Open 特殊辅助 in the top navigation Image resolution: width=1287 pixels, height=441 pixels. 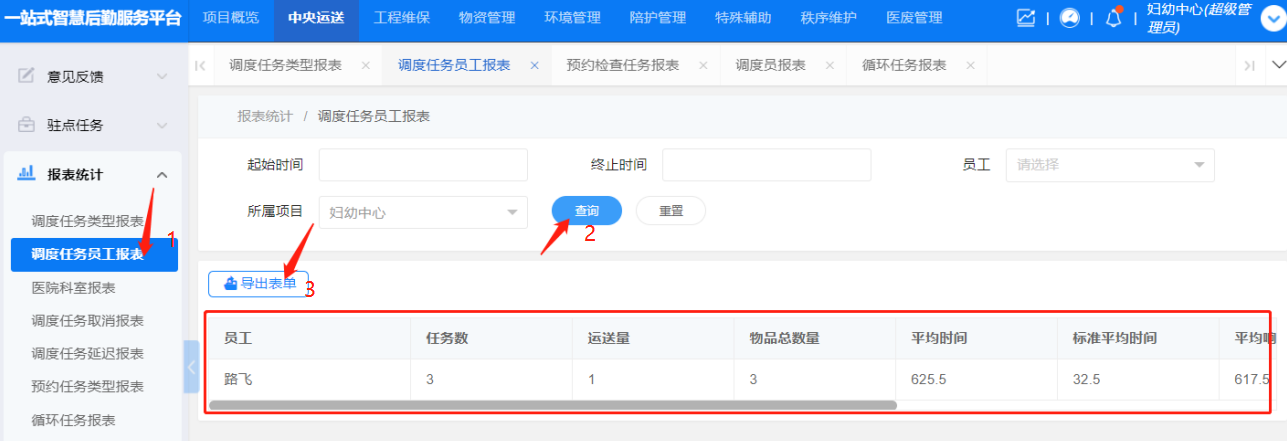(743, 18)
